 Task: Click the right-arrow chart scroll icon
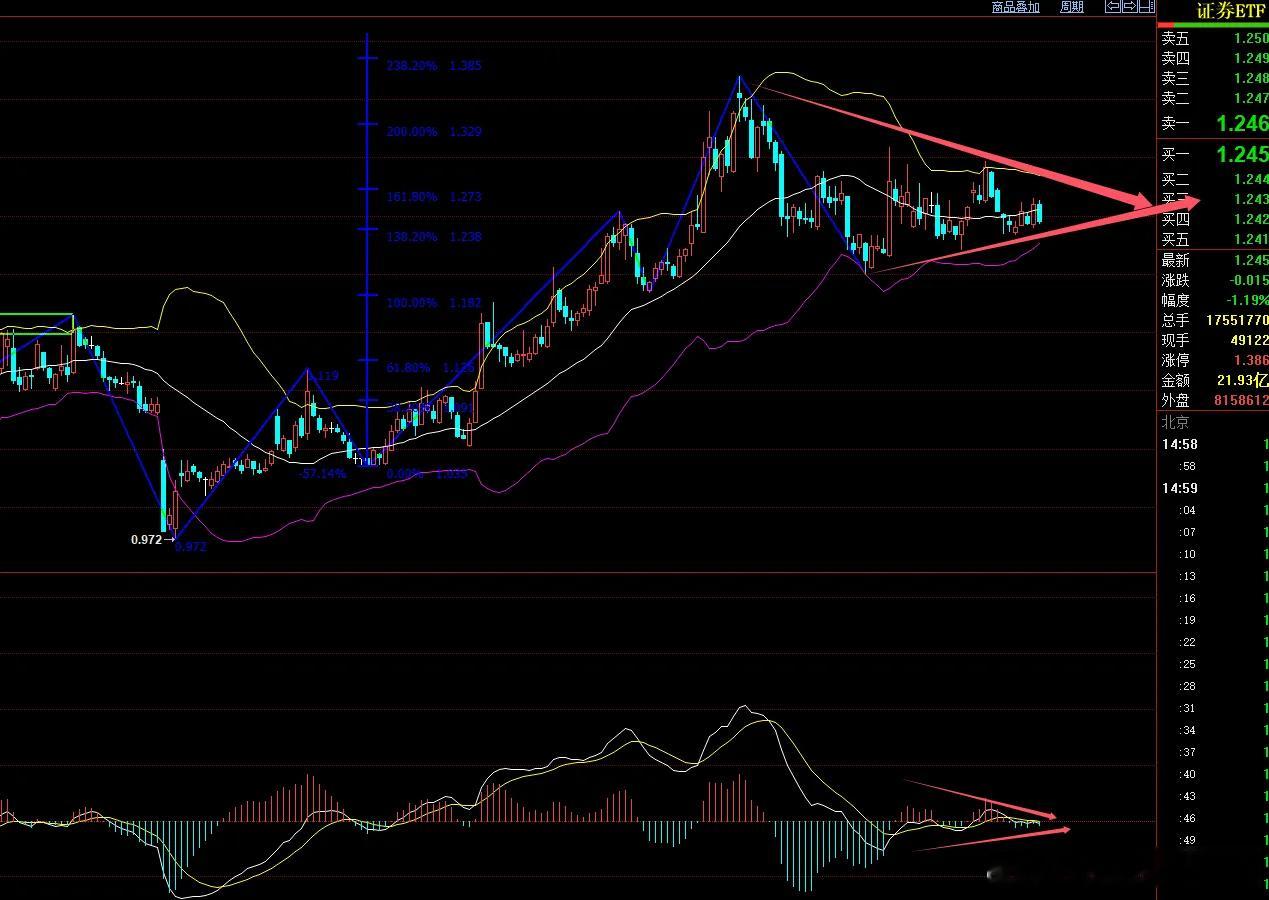pyautogui.click(x=1130, y=6)
